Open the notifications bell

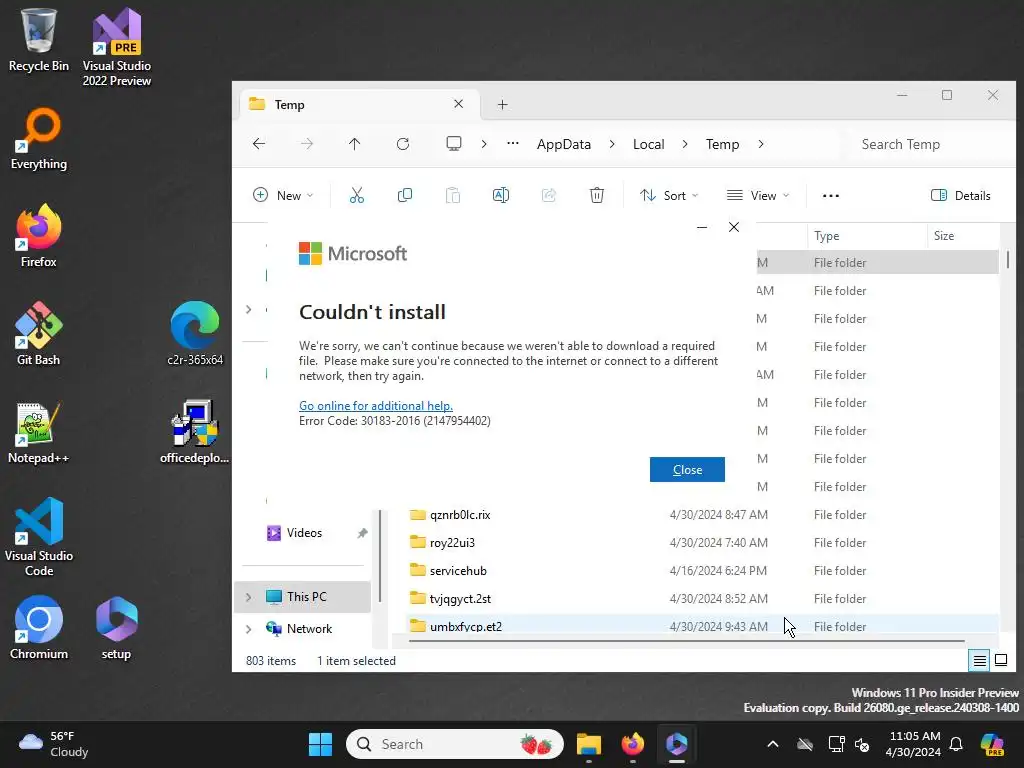coord(956,744)
